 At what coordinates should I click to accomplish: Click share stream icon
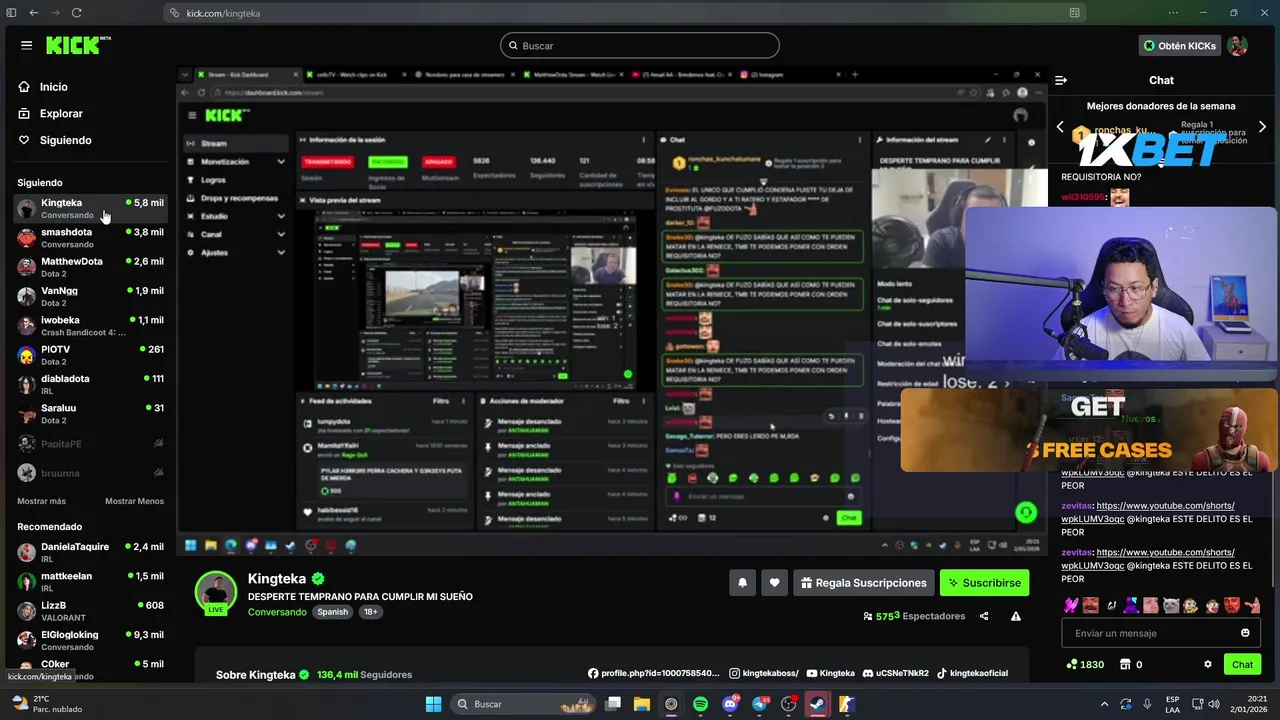point(984,616)
